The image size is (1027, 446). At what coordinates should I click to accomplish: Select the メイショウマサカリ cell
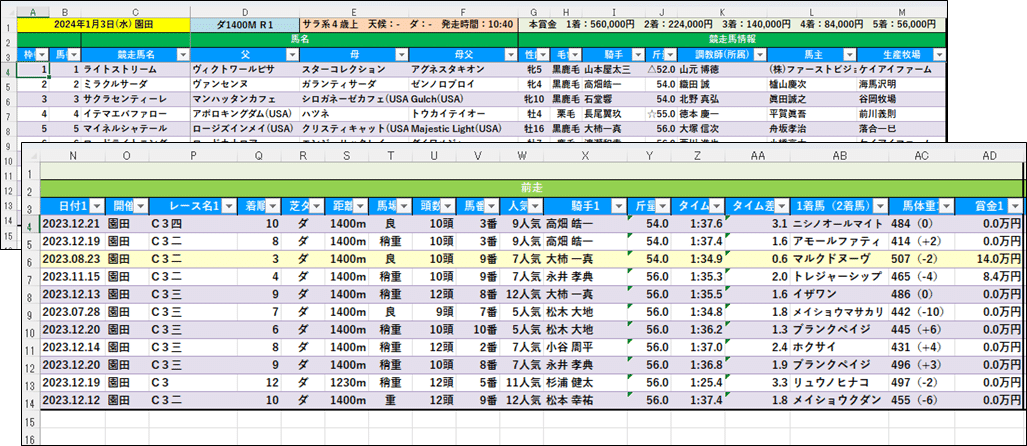(x=839, y=312)
